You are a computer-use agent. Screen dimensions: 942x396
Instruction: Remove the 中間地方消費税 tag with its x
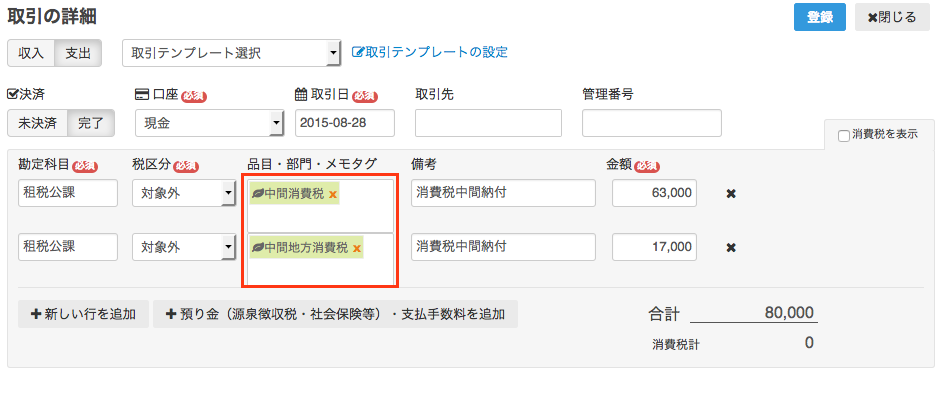[x=357, y=248]
